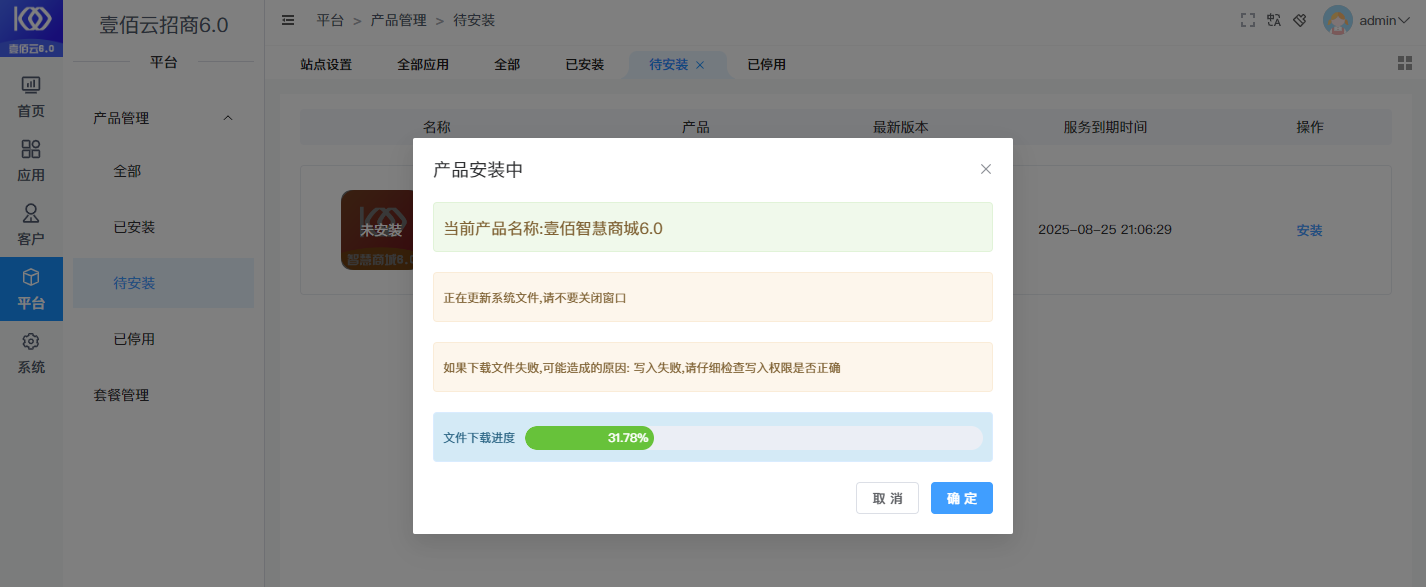Close the 待安装 tab
Screen dimensions: 1426x587
[x=700, y=65]
